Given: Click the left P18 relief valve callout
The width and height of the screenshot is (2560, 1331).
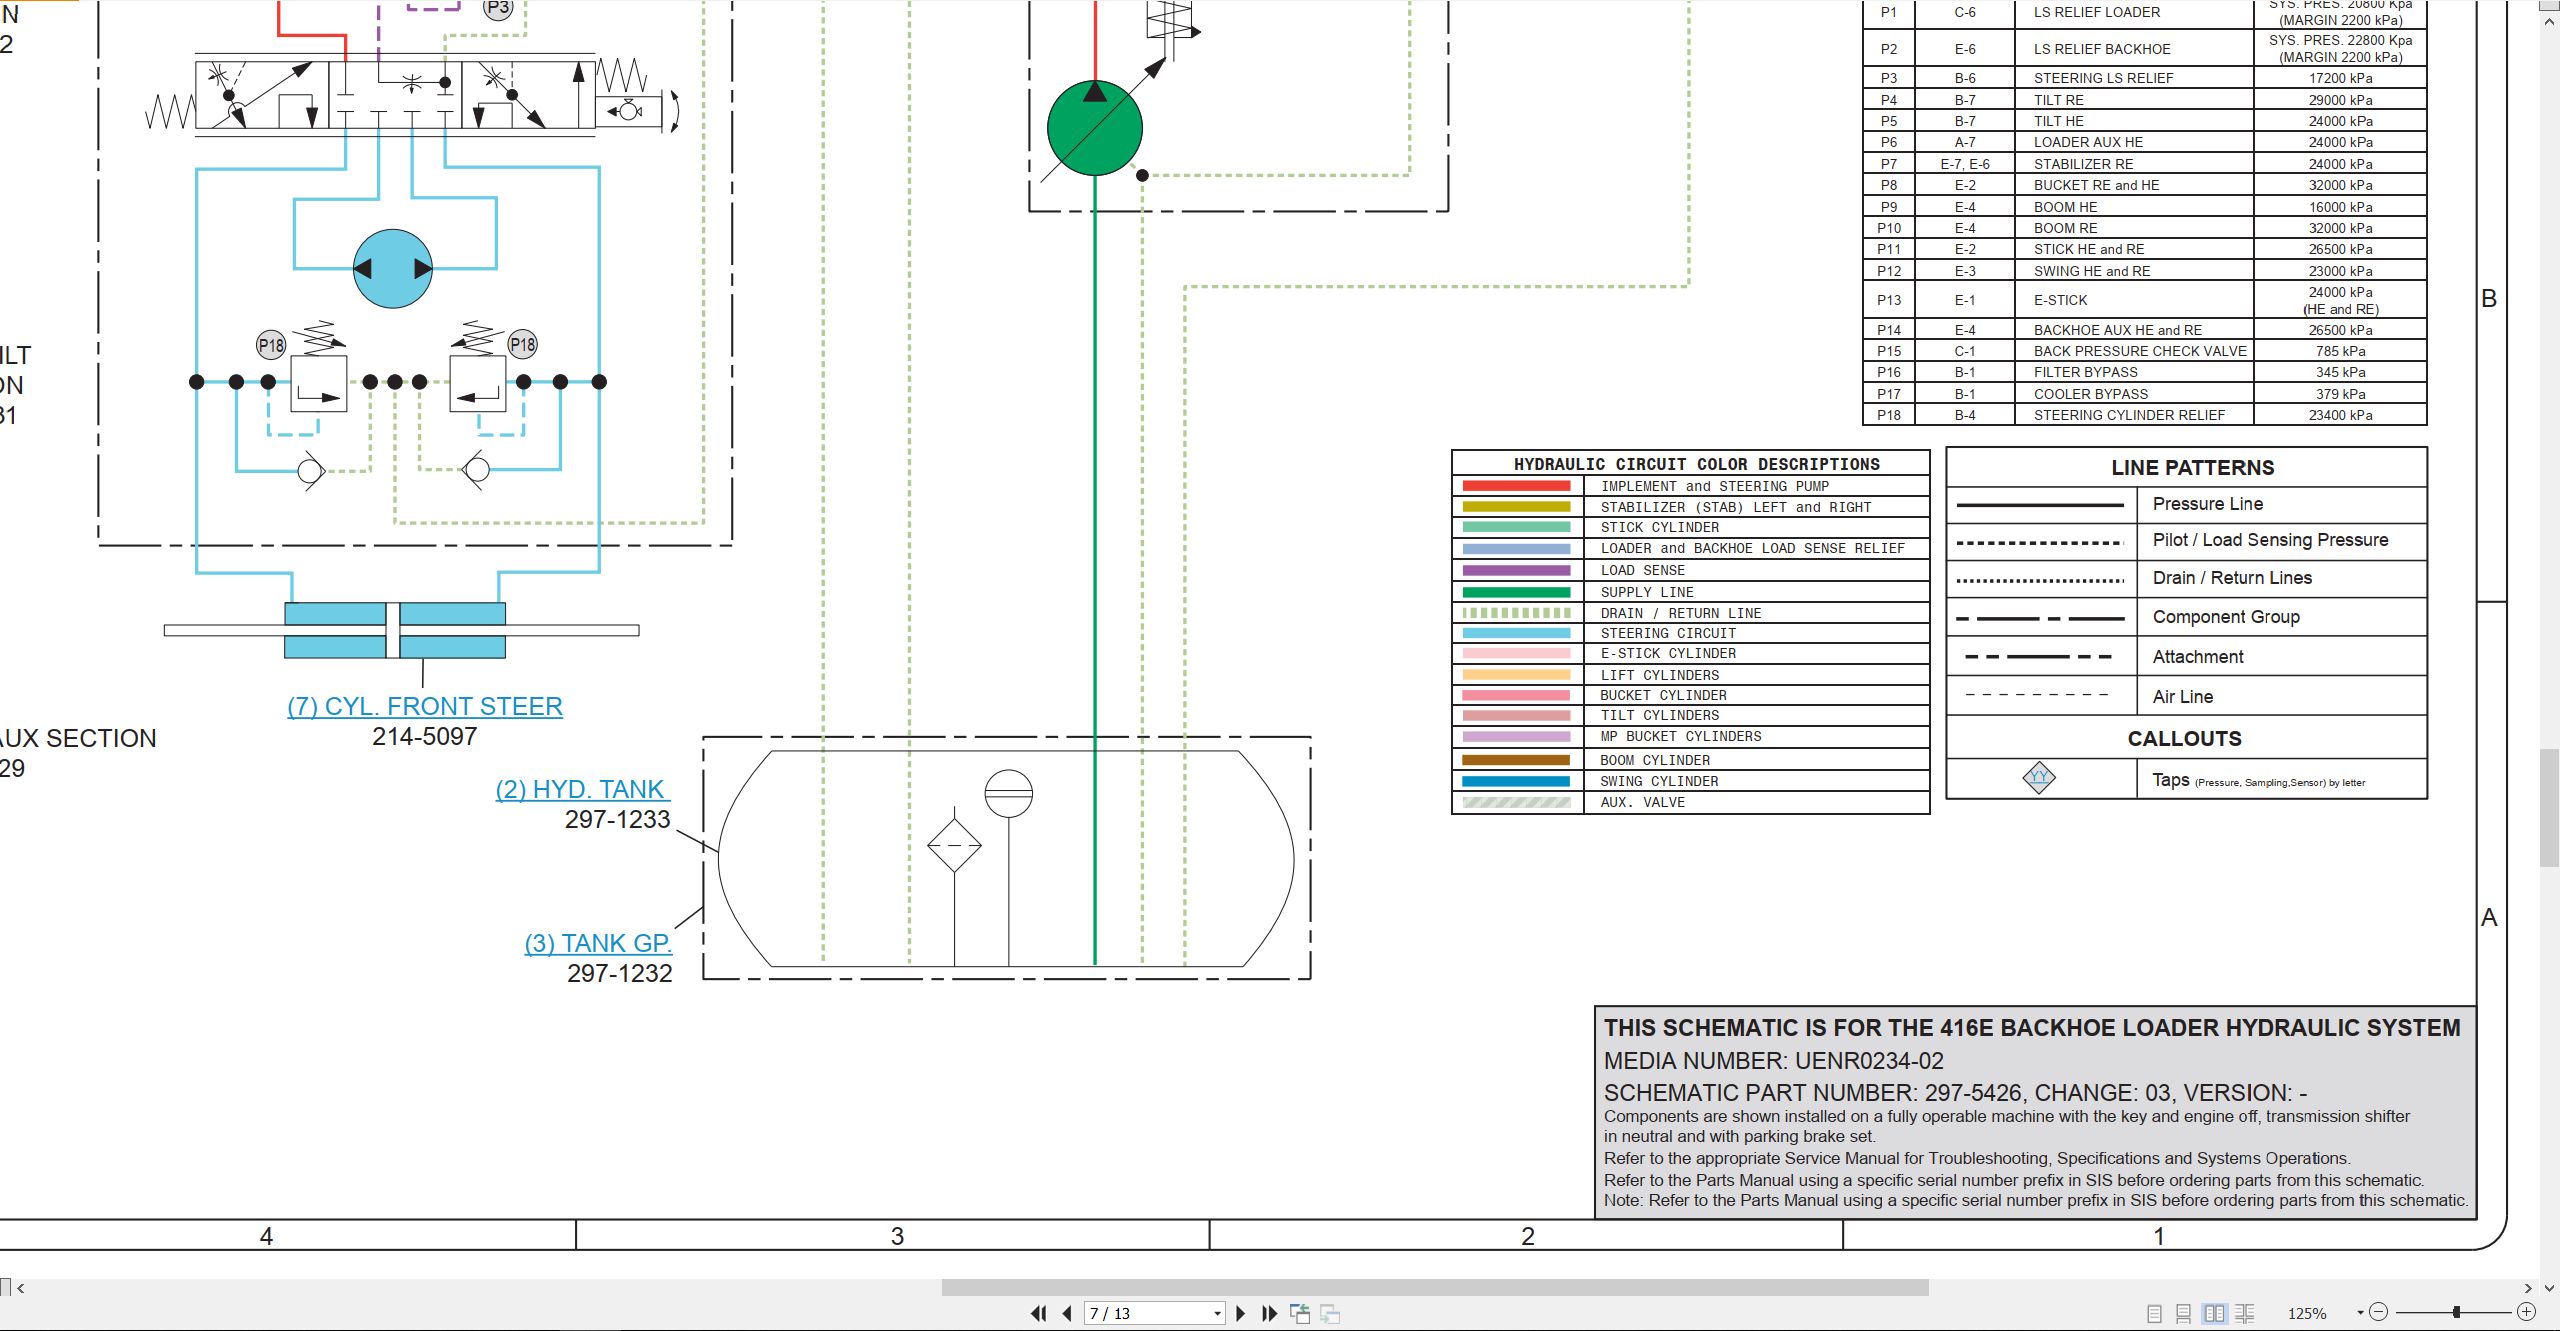Looking at the screenshot, I should pyautogui.click(x=271, y=345).
